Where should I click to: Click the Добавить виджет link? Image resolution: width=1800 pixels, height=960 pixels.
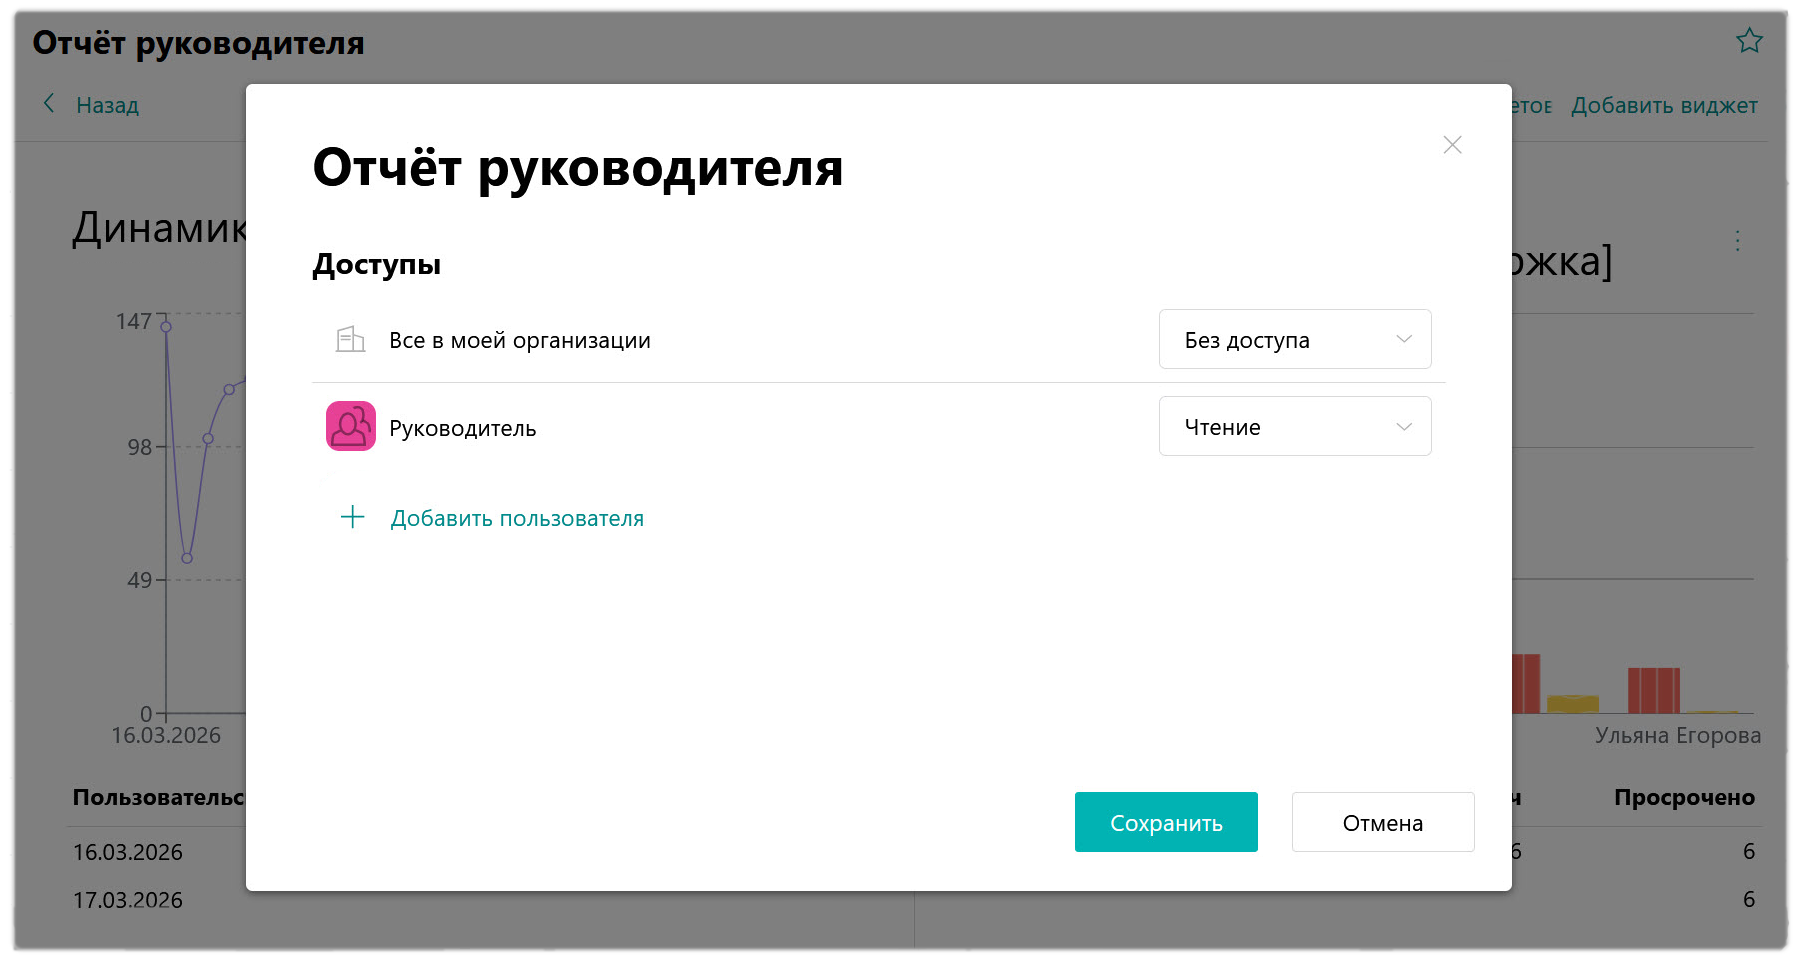pyautogui.click(x=1664, y=105)
